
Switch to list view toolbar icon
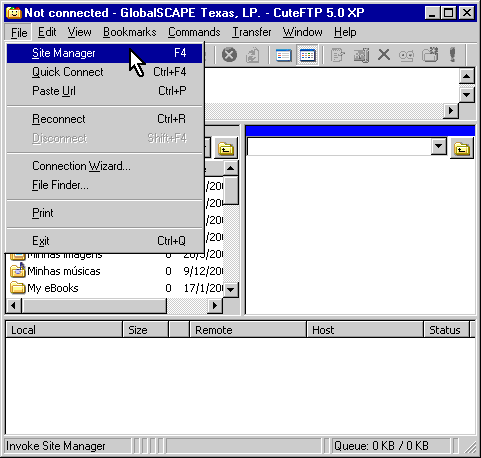[x=284, y=55]
